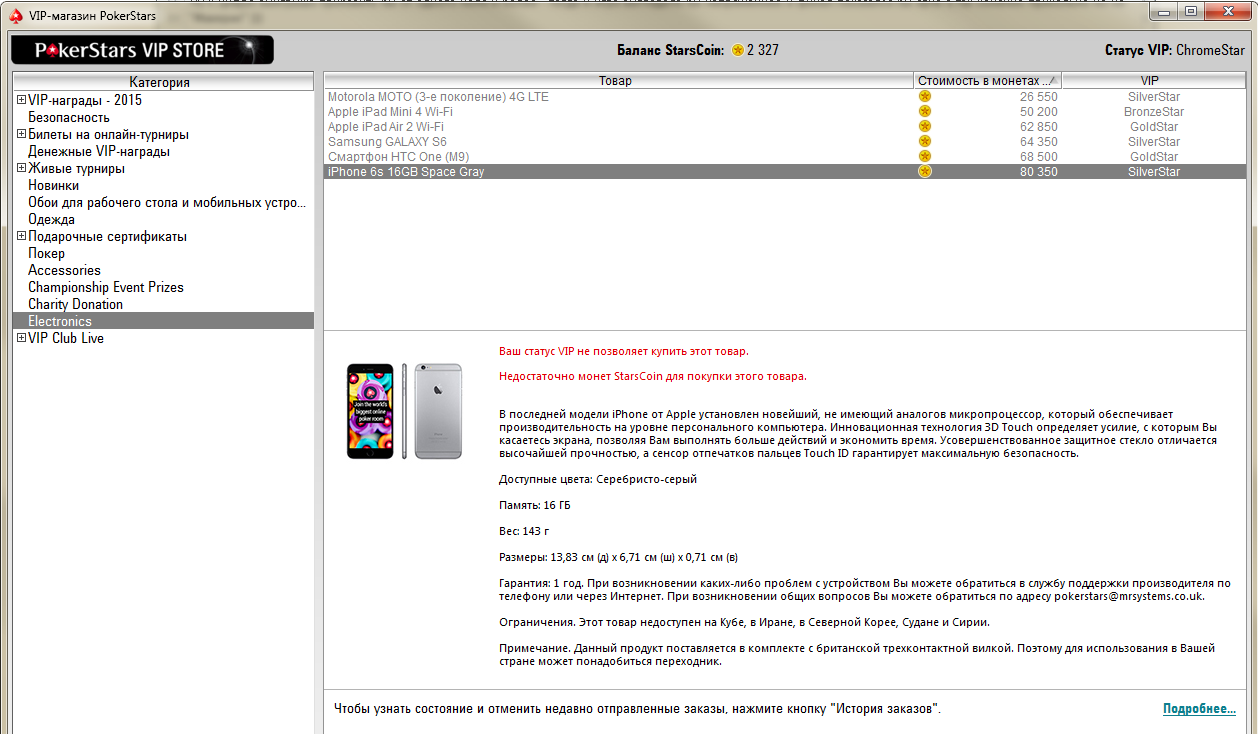
Task: Click the PokerStars VIP Store logo
Action: pos(142,50)
